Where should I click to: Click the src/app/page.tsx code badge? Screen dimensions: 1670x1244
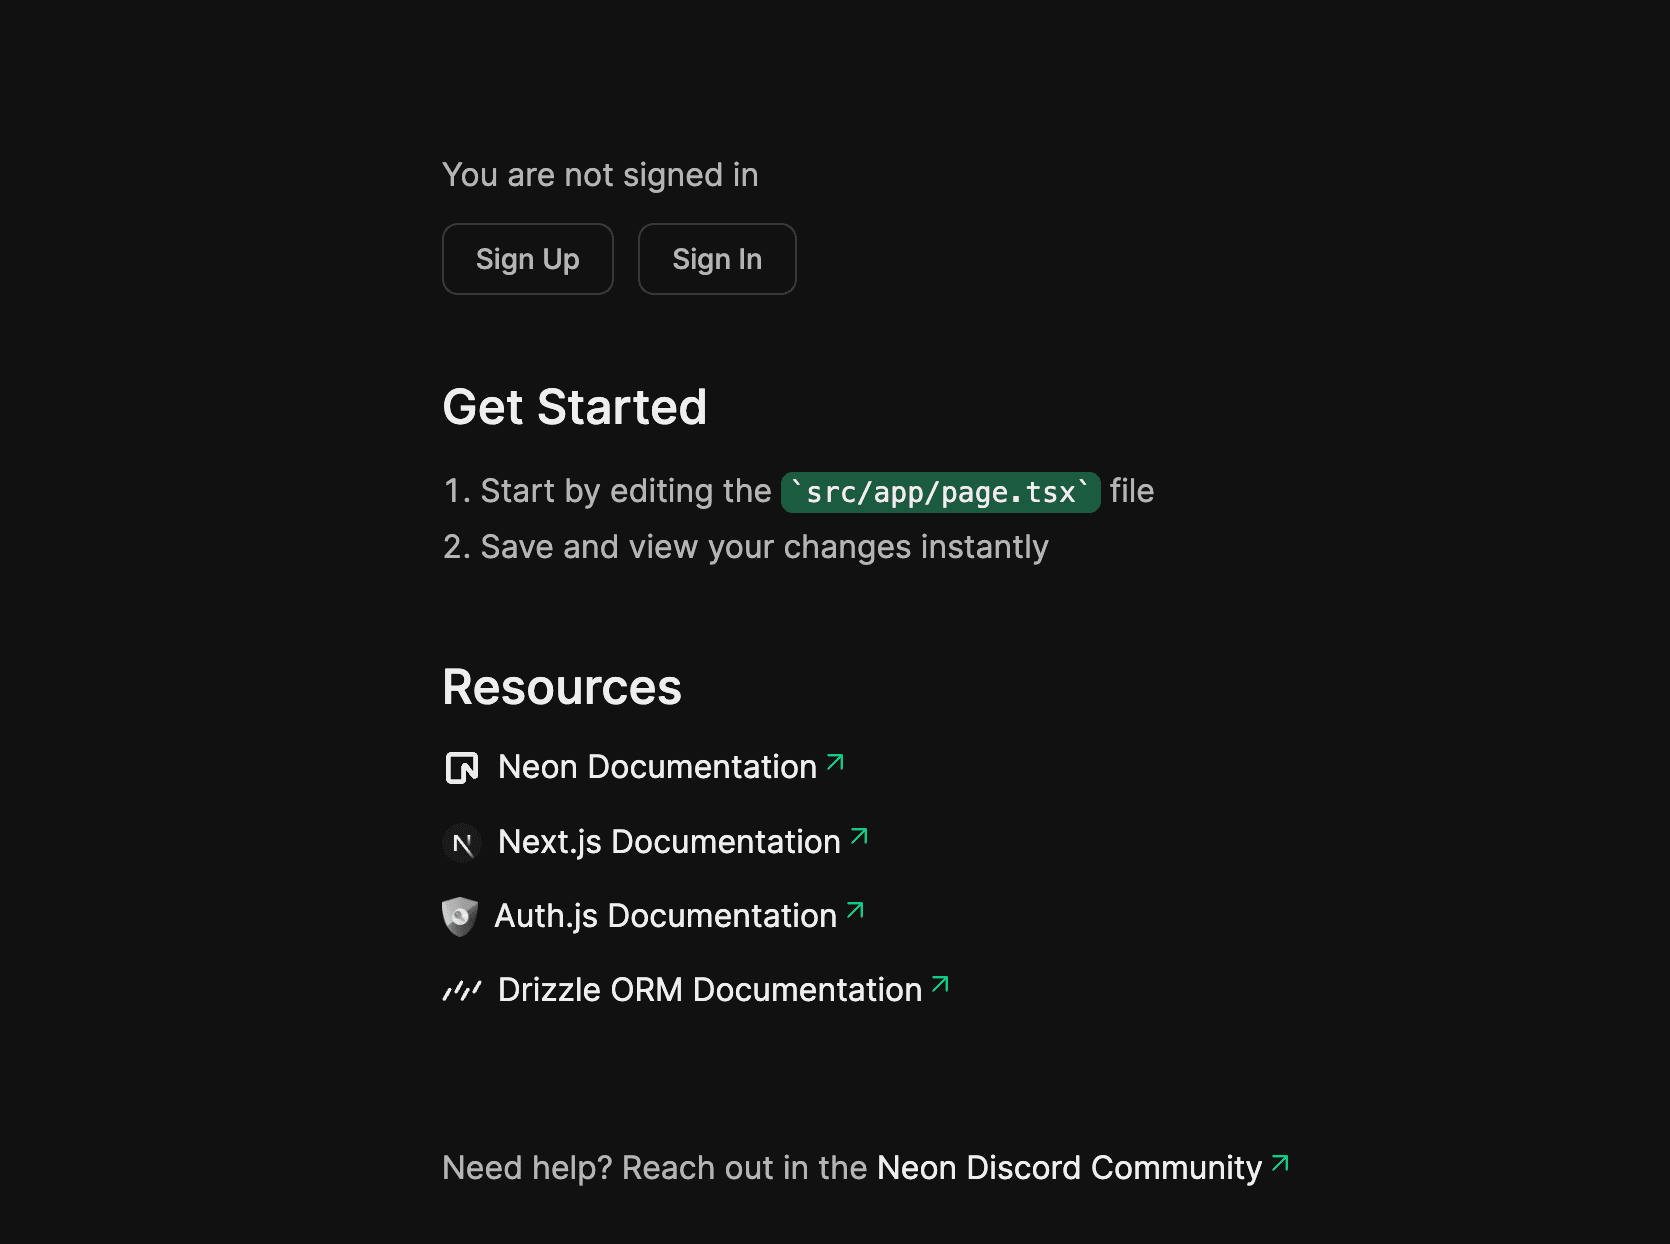[940, 491]
